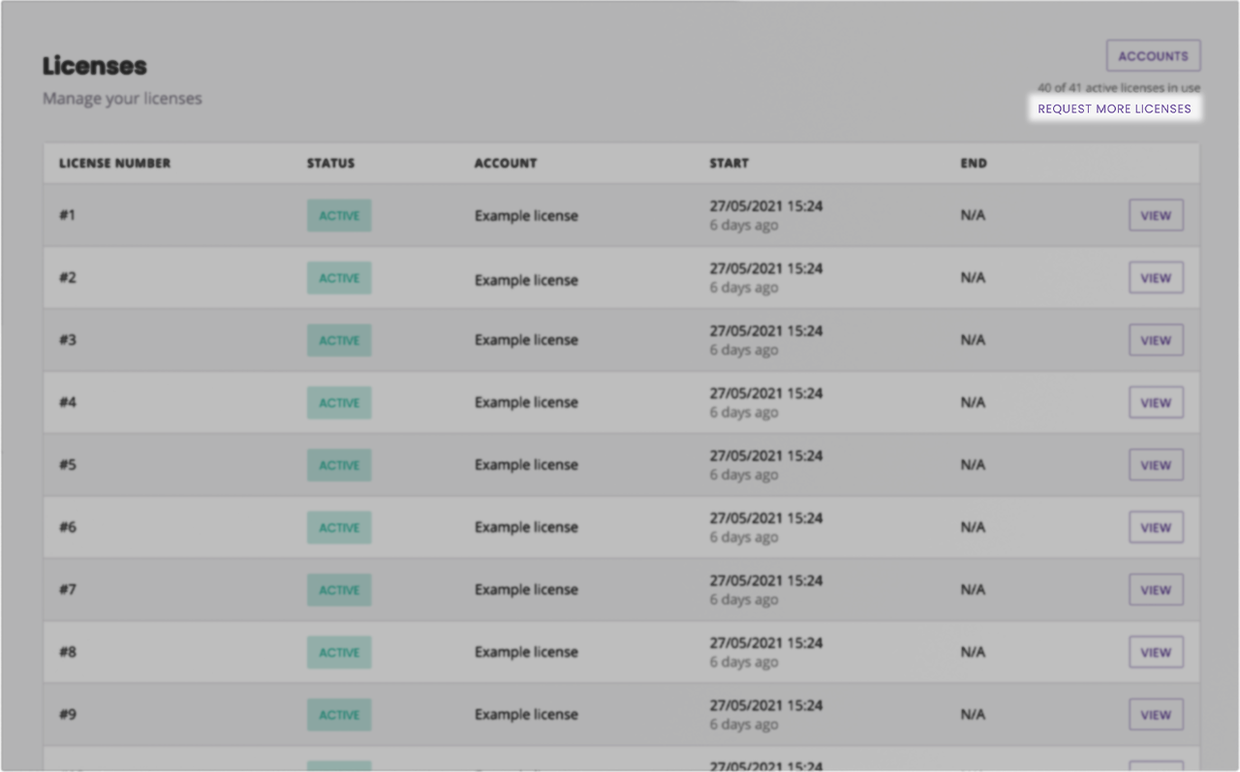1240x772 pixels.
Task: Click the start date of license #9
Action: click(766, 706)
